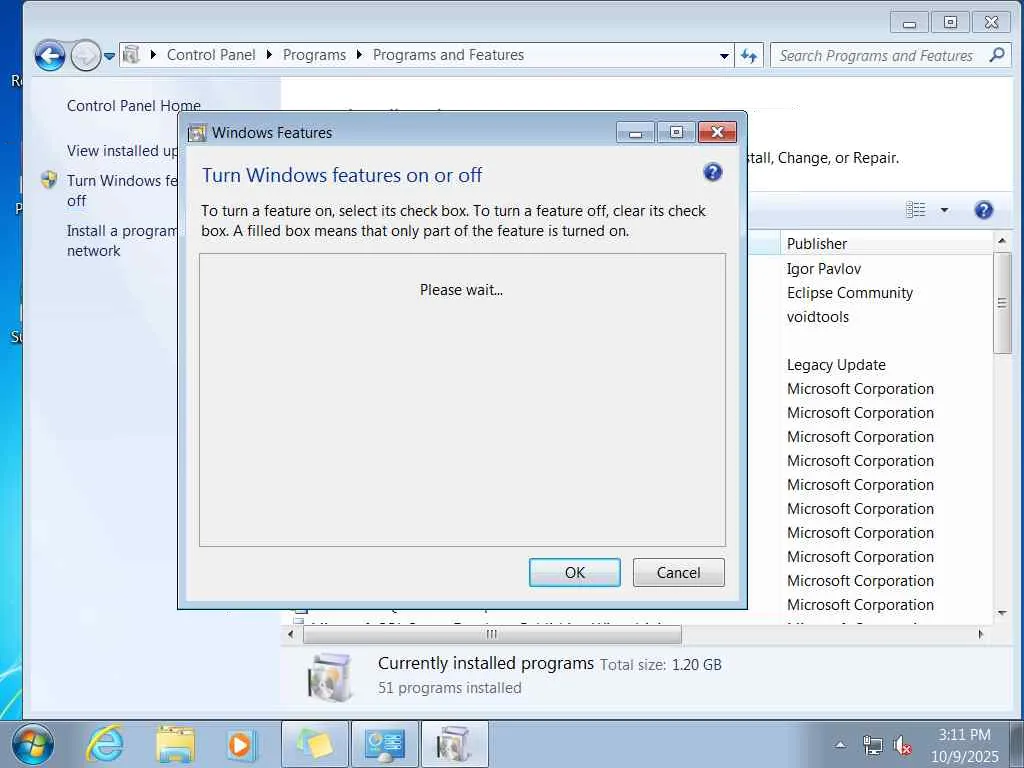Click Windows Features title bar icon
The height and width of the screenshot is (768, 1024).
[x=197, y=133]
